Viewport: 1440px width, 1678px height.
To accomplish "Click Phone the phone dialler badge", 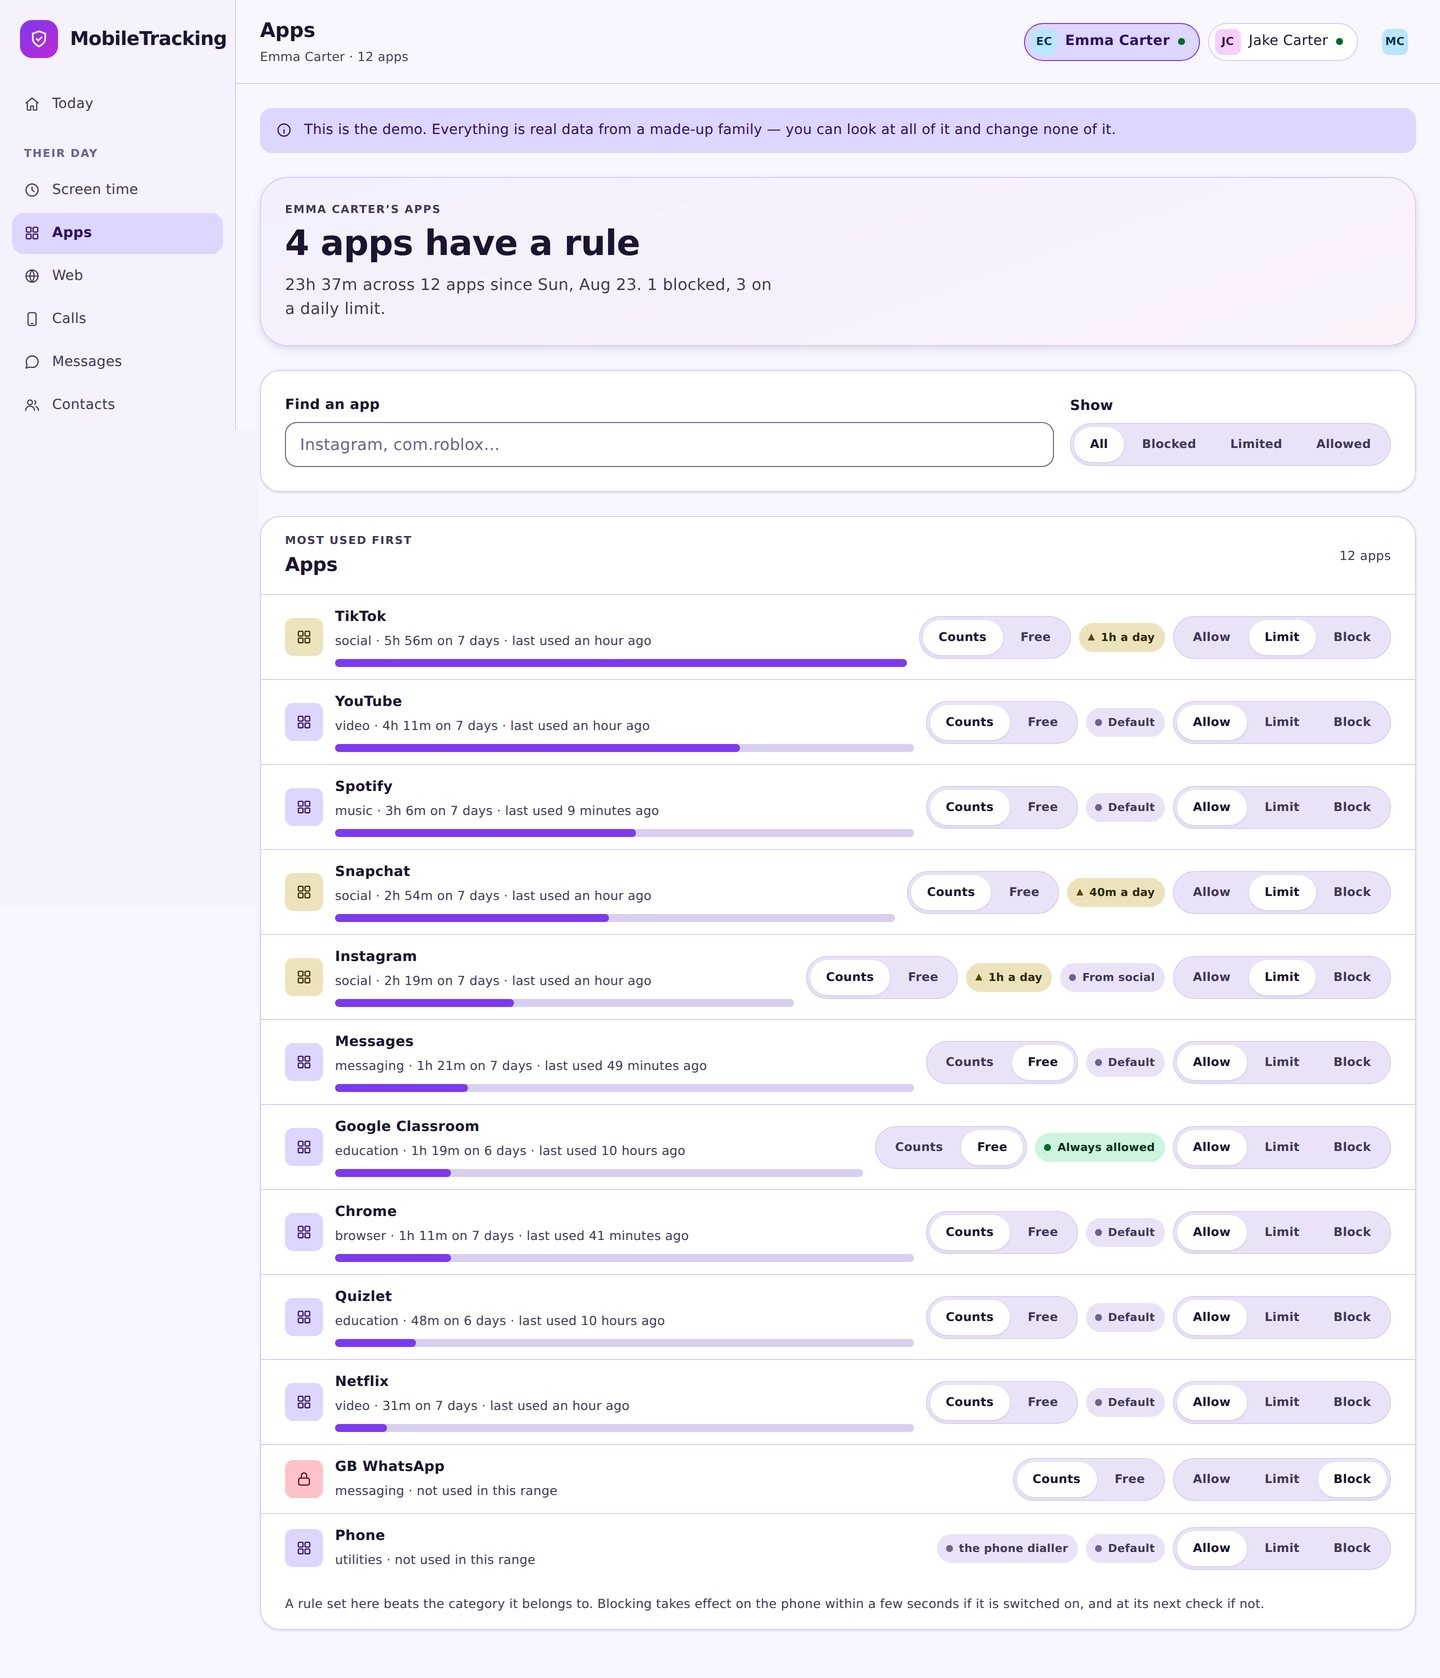I will [x=1007, y=1548].
